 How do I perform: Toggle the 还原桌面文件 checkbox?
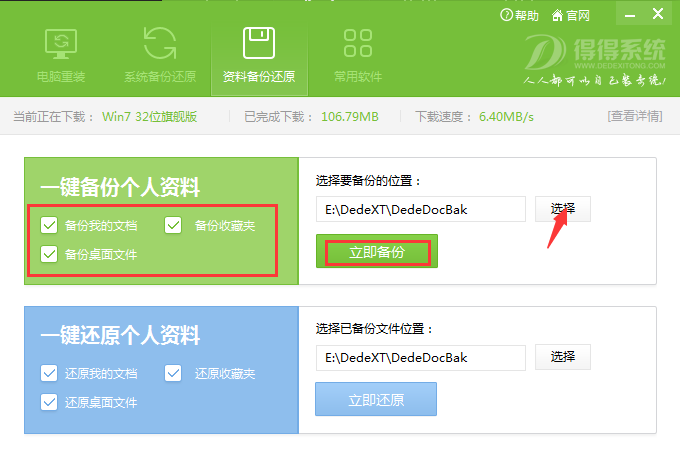[49, 402]
